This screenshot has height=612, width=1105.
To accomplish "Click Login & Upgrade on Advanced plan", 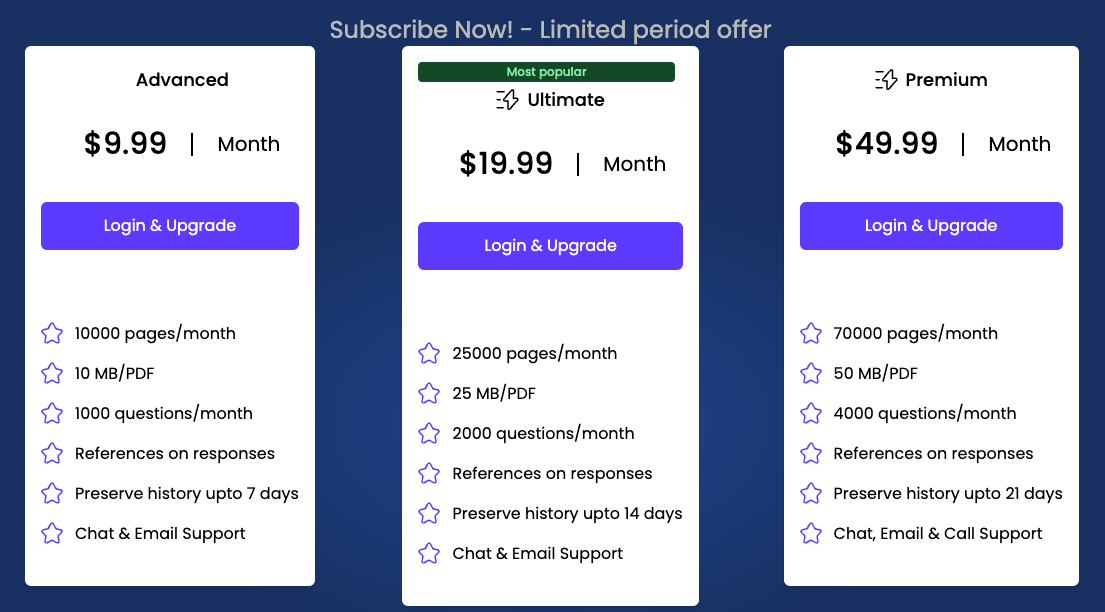I will click(169, 226).
